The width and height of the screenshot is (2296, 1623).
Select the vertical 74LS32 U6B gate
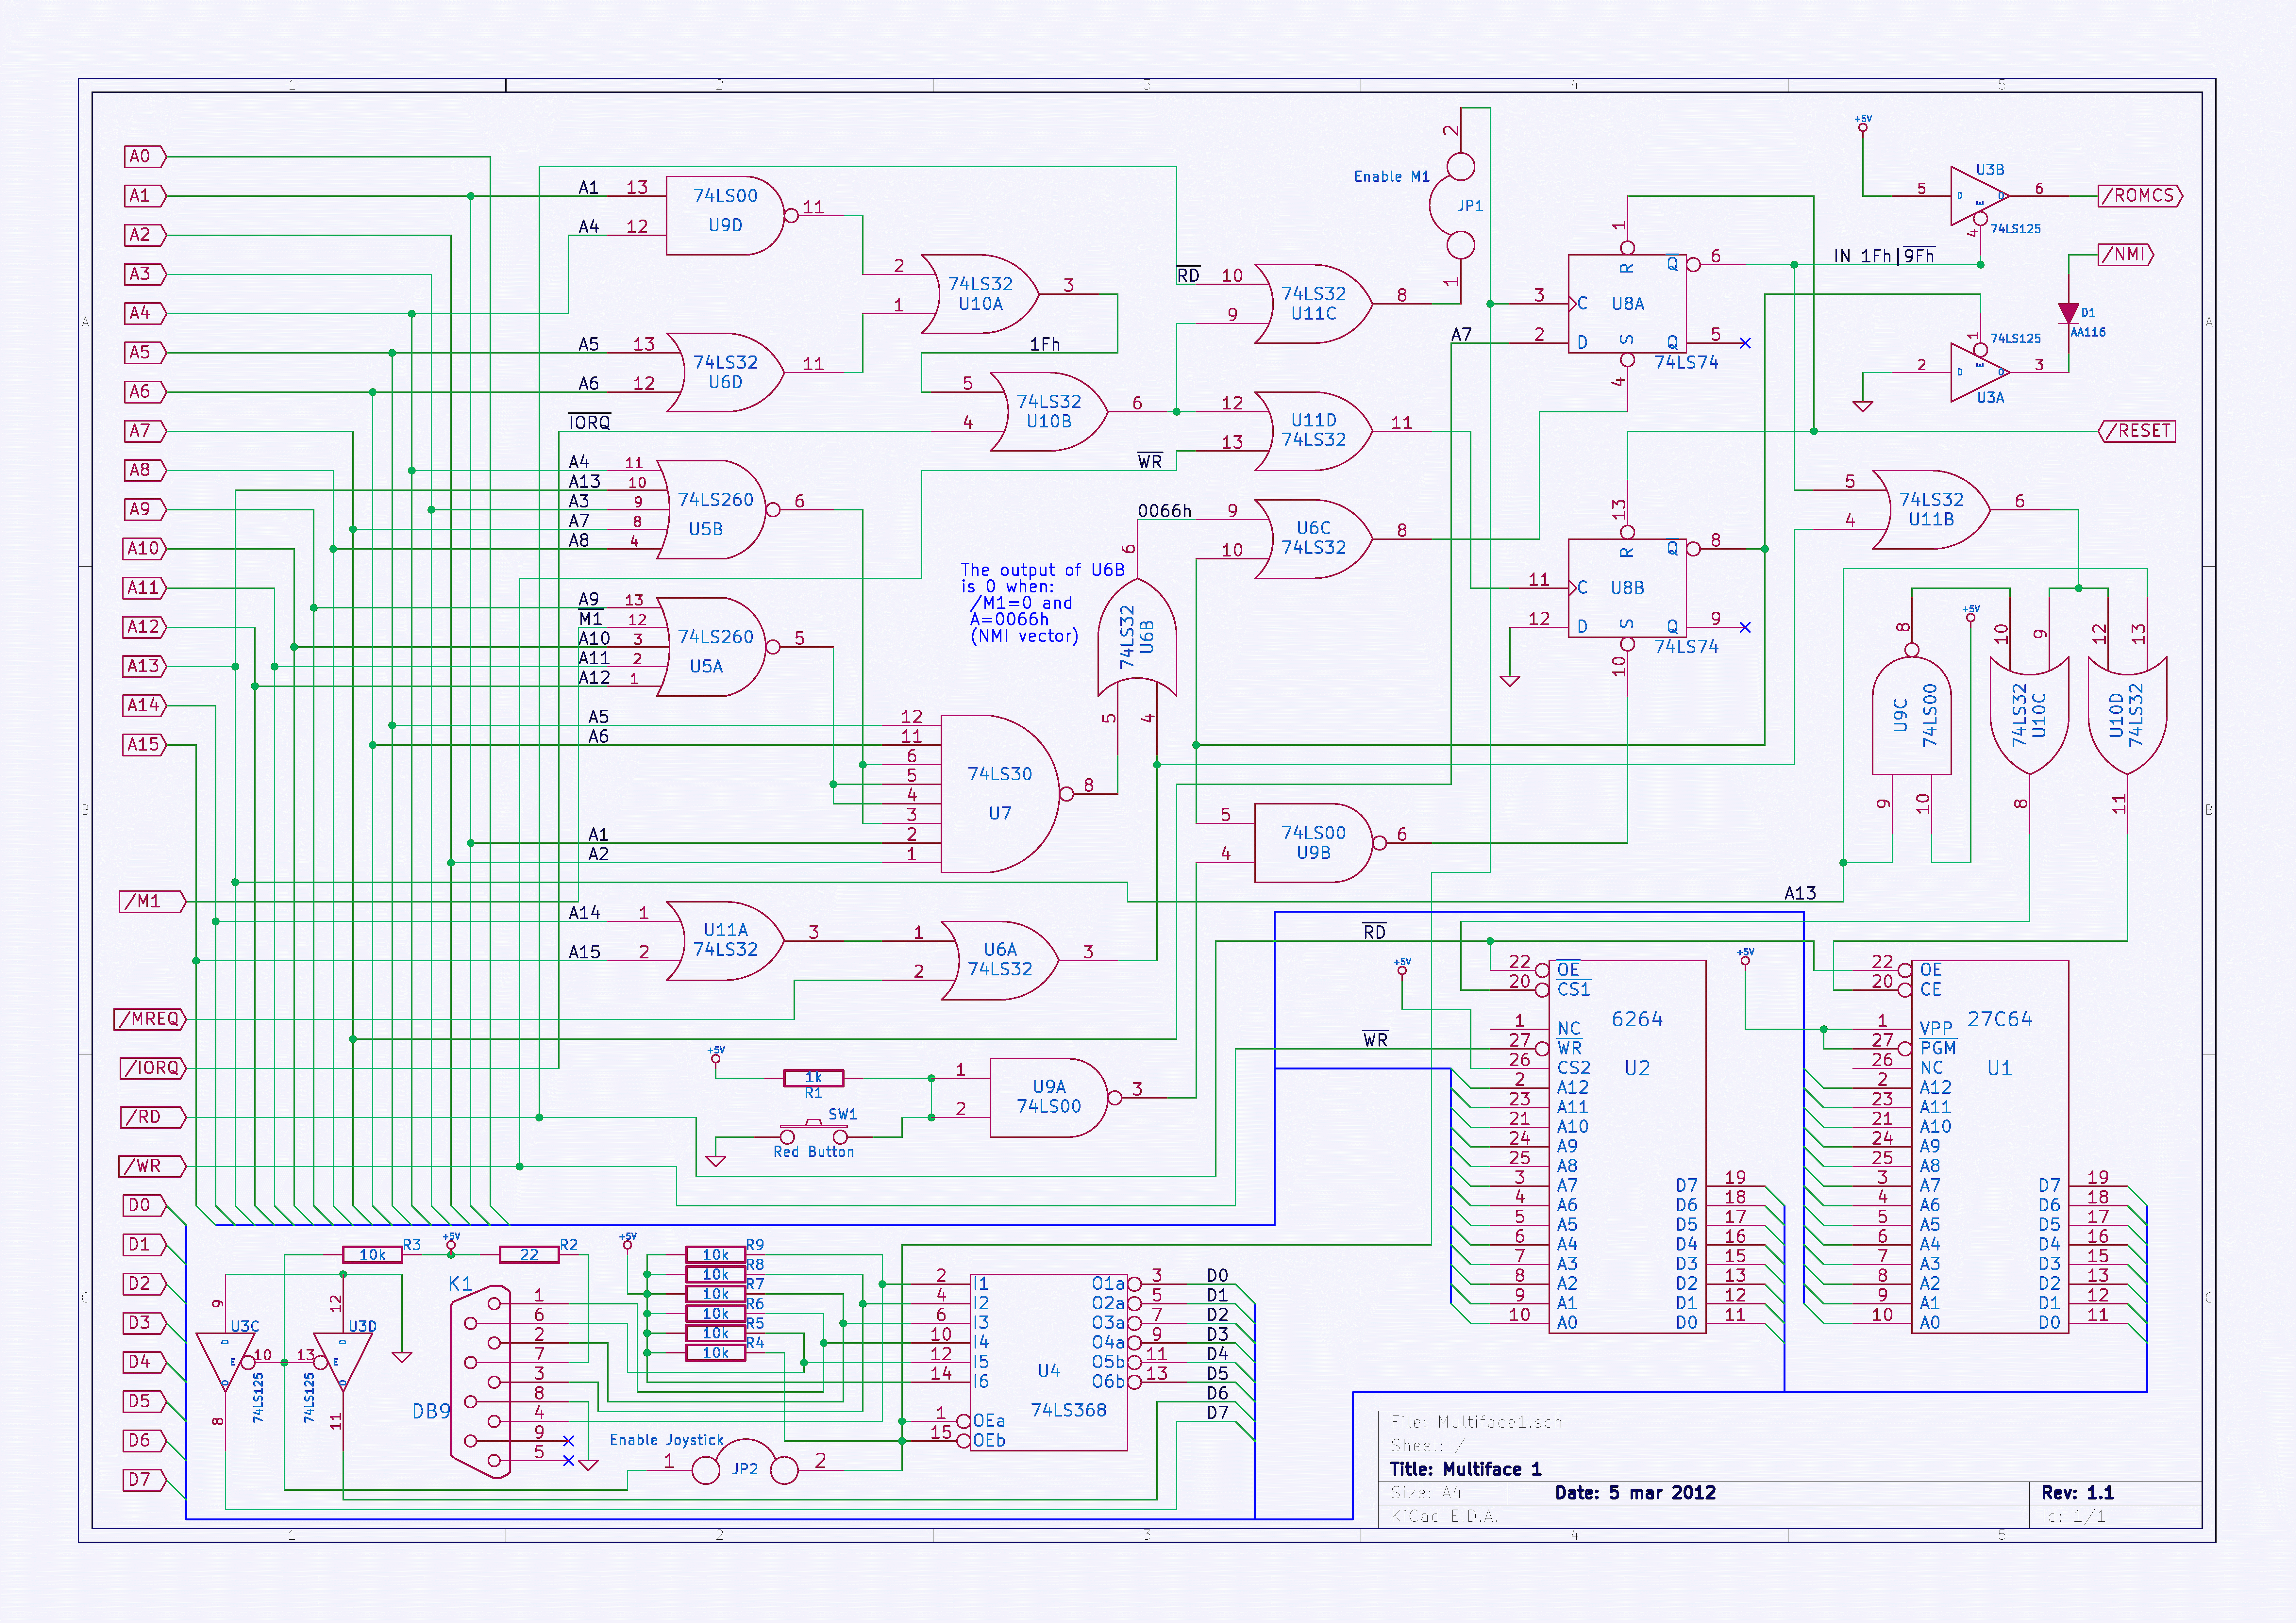click(1137, 637)
